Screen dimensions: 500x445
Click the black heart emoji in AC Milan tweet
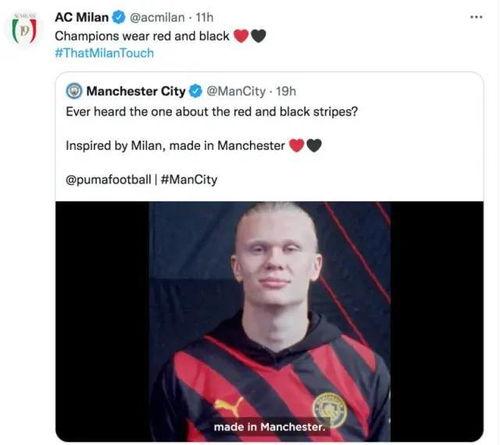tap(258, 36)
